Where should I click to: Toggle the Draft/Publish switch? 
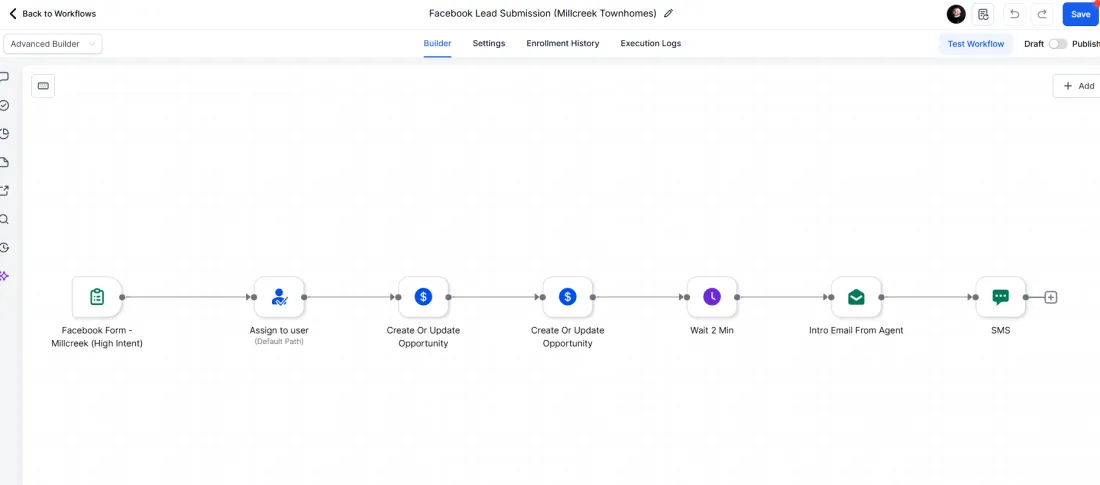coord(1057,44)
